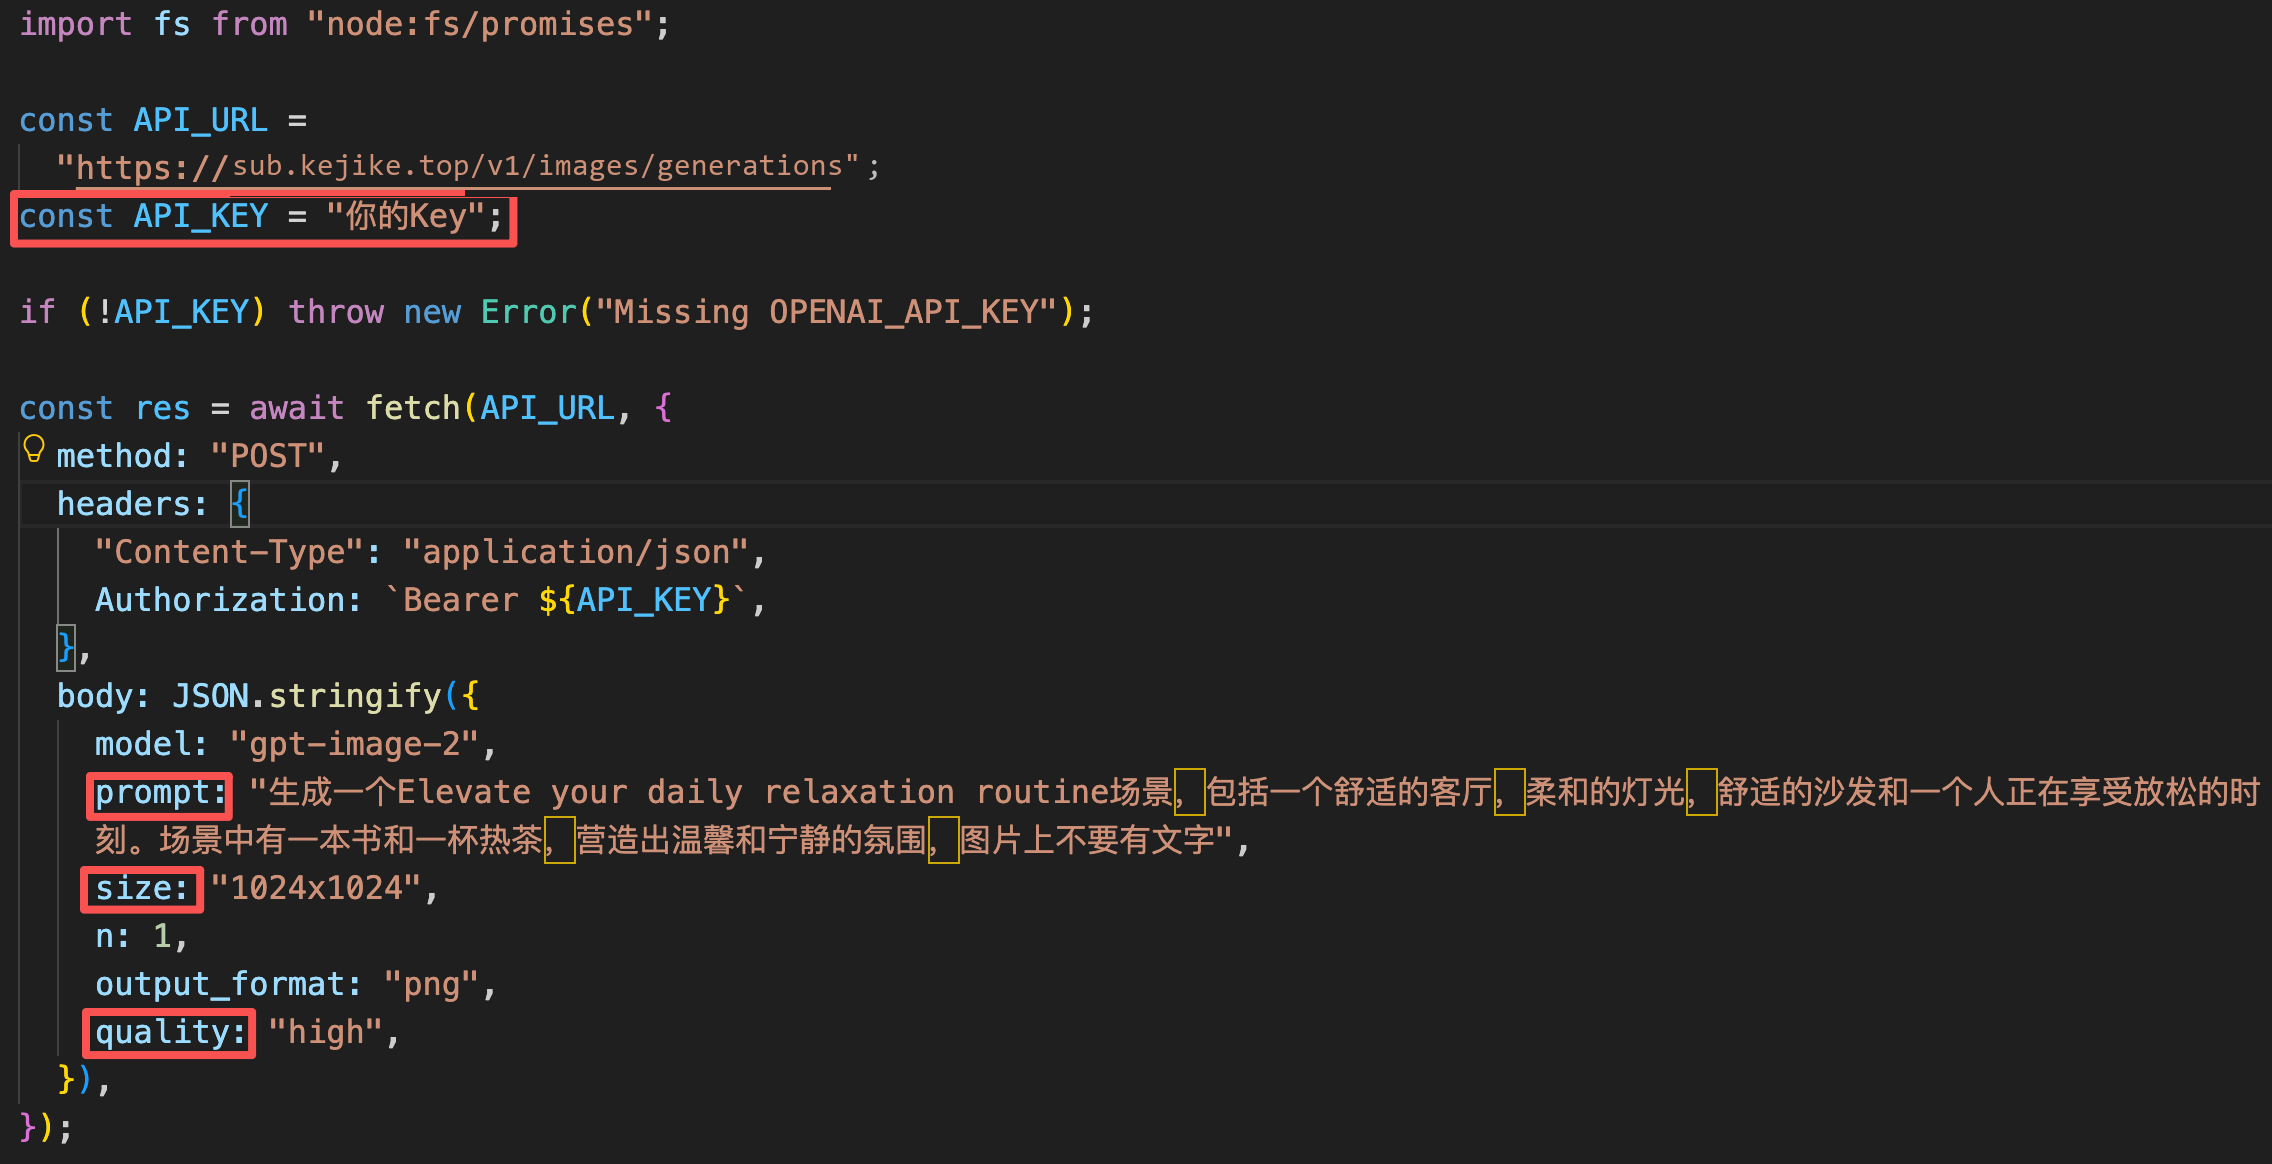The image size is (2272, 1164).
Task: Click 图片上不要有文字 in prompt string
Action: (1088, 840)
